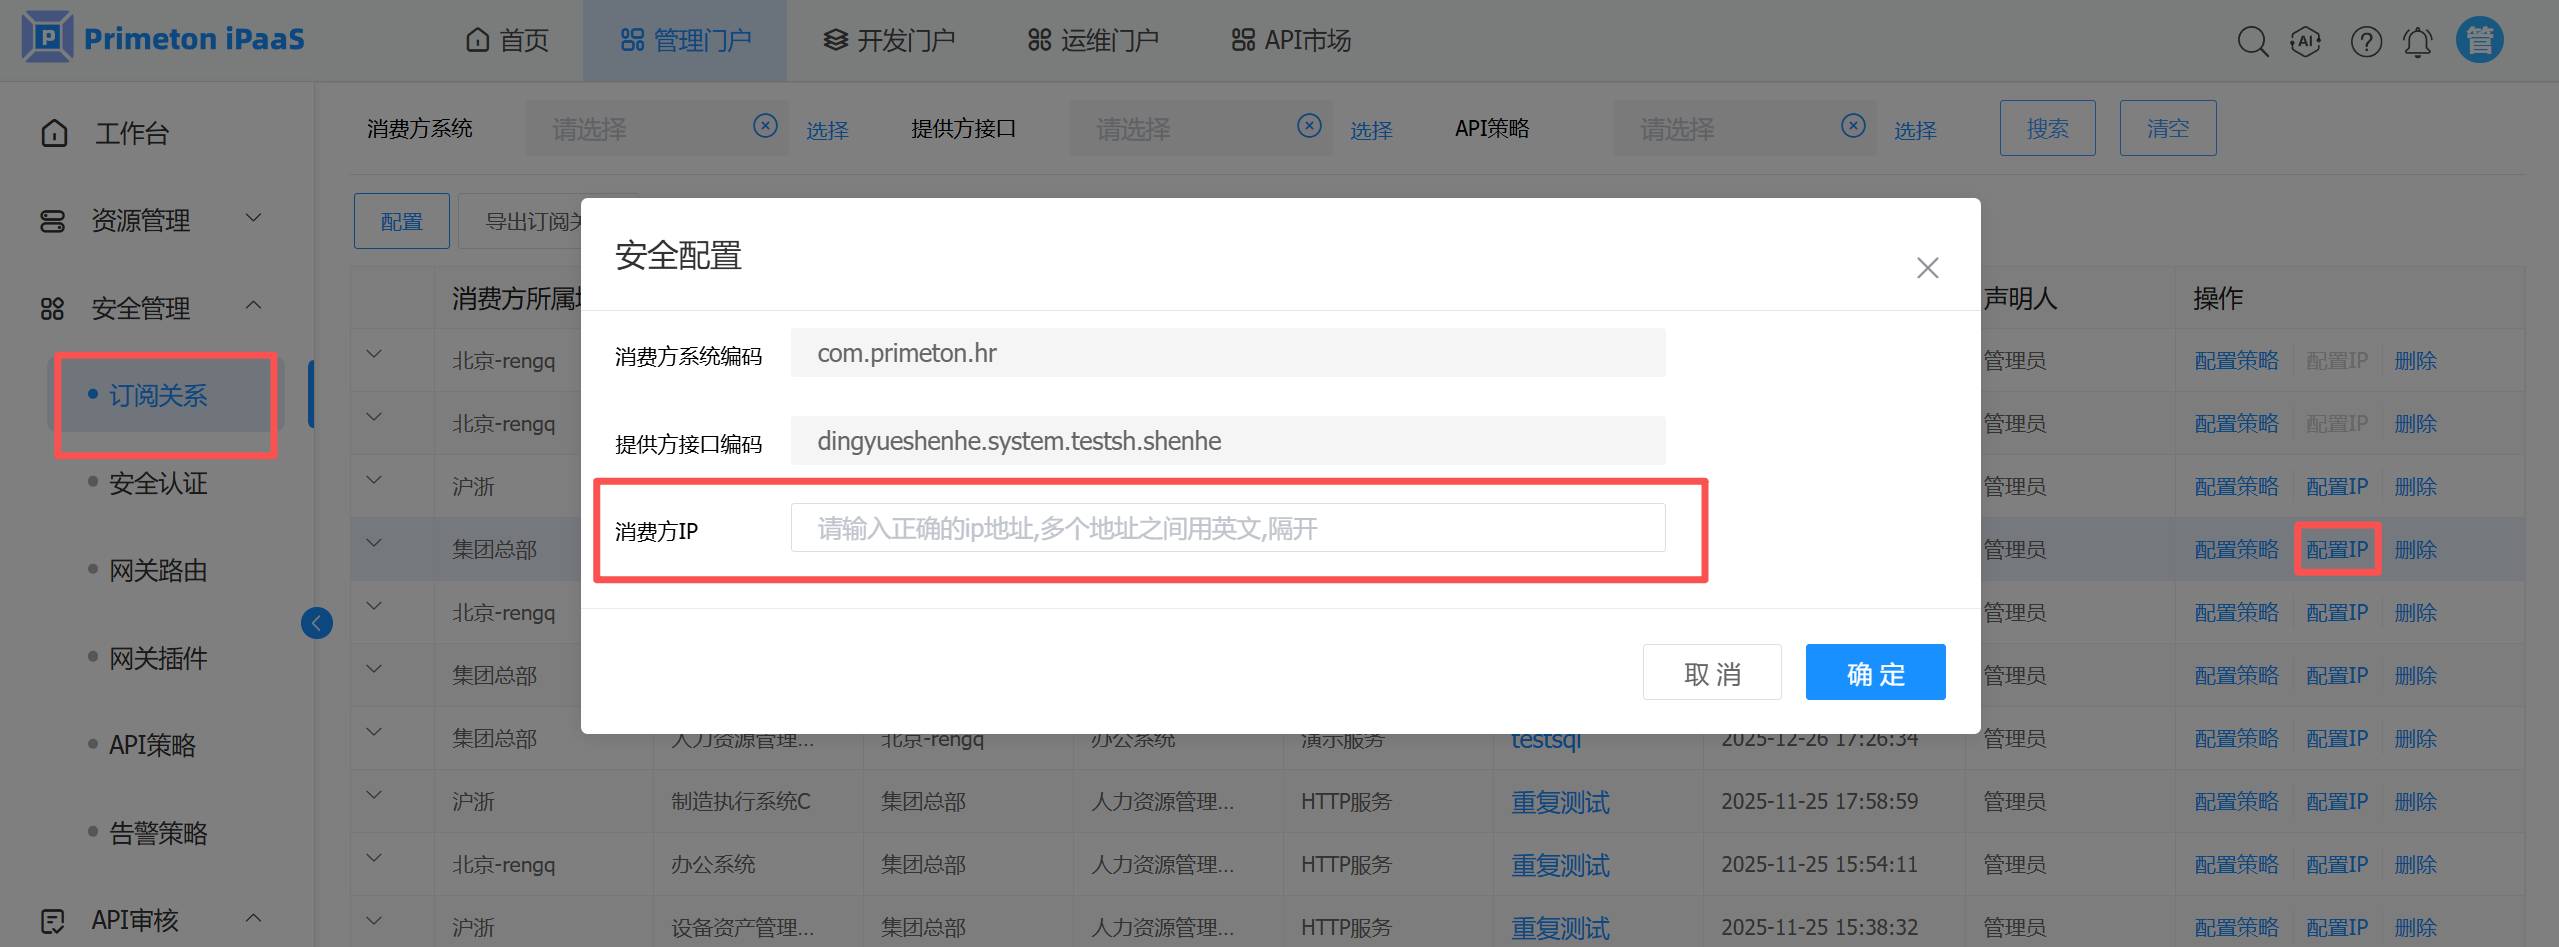The width and height of the screenshot is (2559, 947).
Task: Focus the 消费方IP input field
Action: click(x=1227, y=528)
